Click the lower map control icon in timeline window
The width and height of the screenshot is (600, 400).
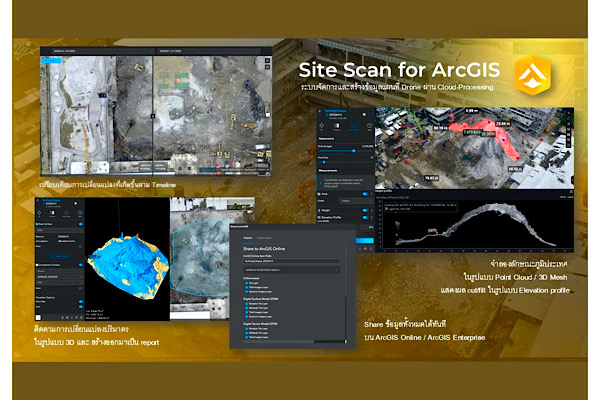267,67
